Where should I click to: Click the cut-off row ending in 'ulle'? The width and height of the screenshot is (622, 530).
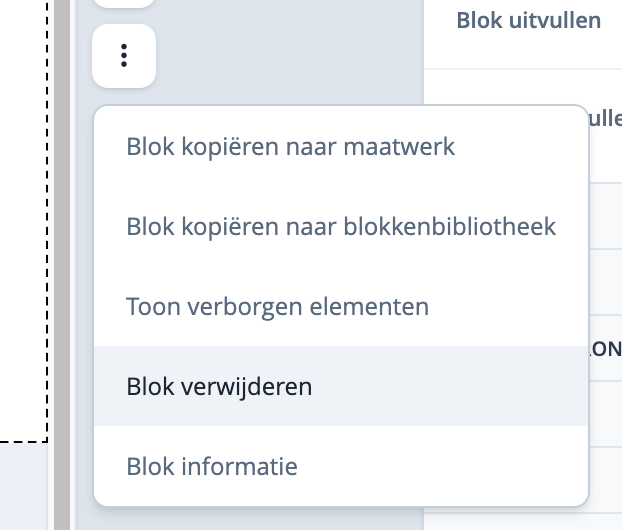(x=604, y=118)
